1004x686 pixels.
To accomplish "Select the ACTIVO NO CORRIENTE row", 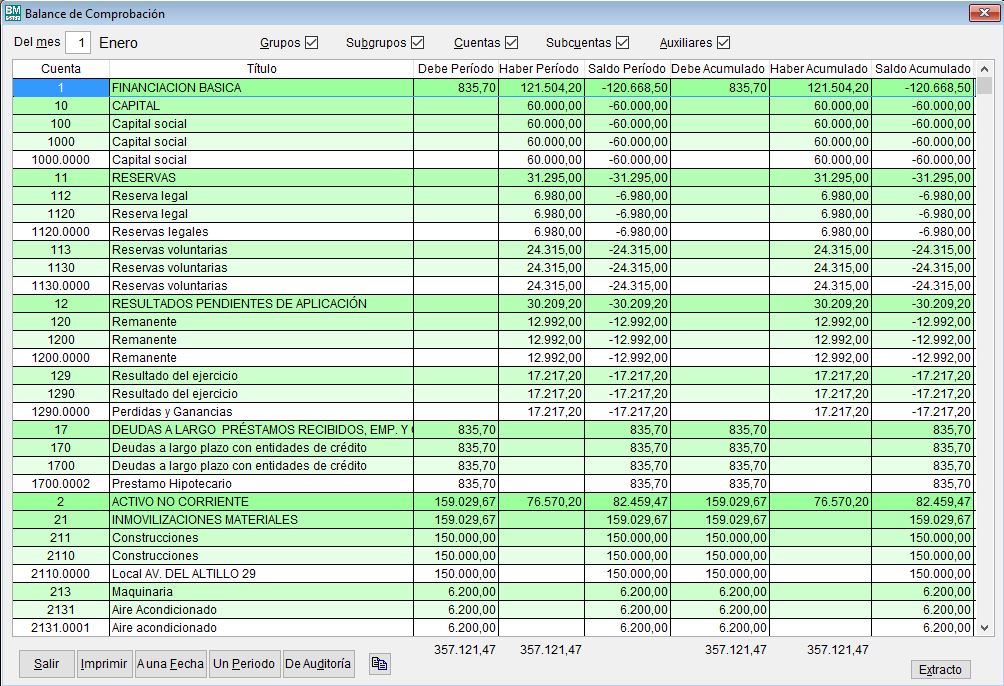I will click(260, 502).
